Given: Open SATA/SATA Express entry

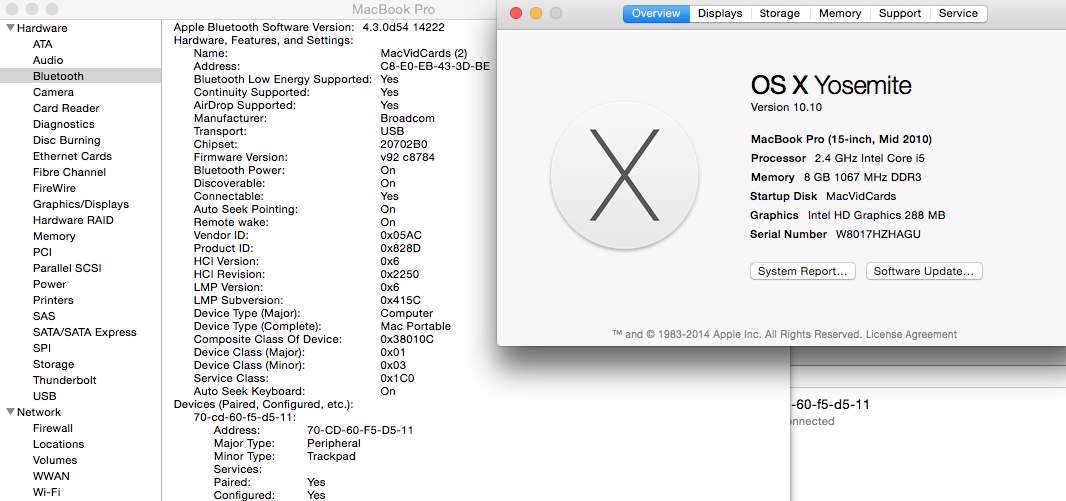Looking at the screenshot, I should (84, 332).
